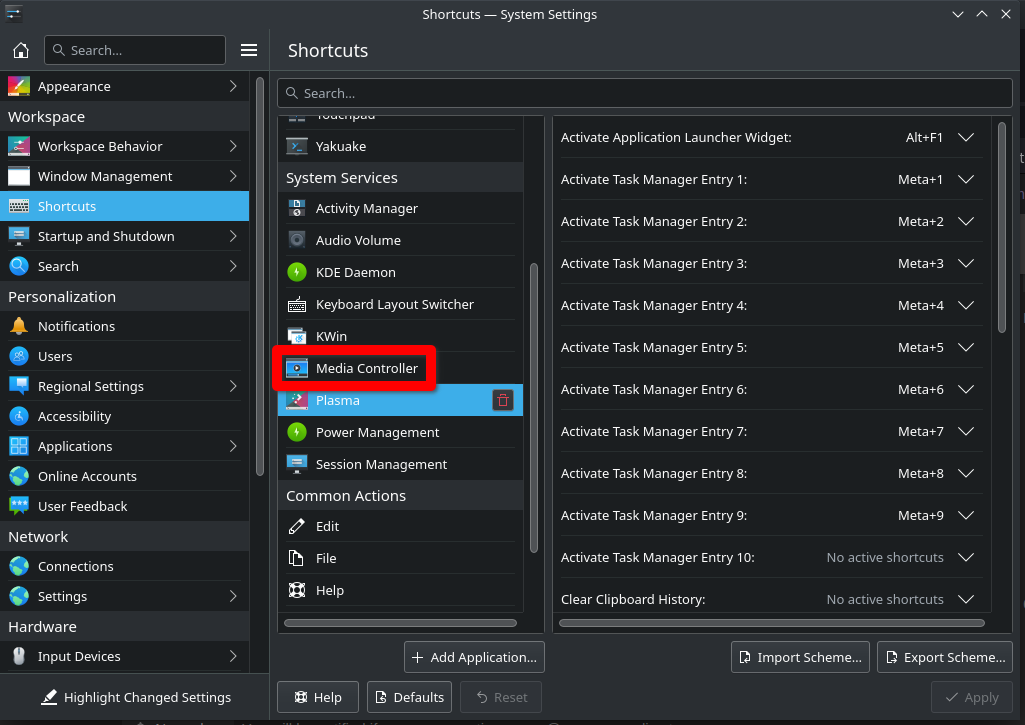Click the Appearance icon in the sidebar
The width and height of the screenshot is (1025, 725).
pos(19,86)
